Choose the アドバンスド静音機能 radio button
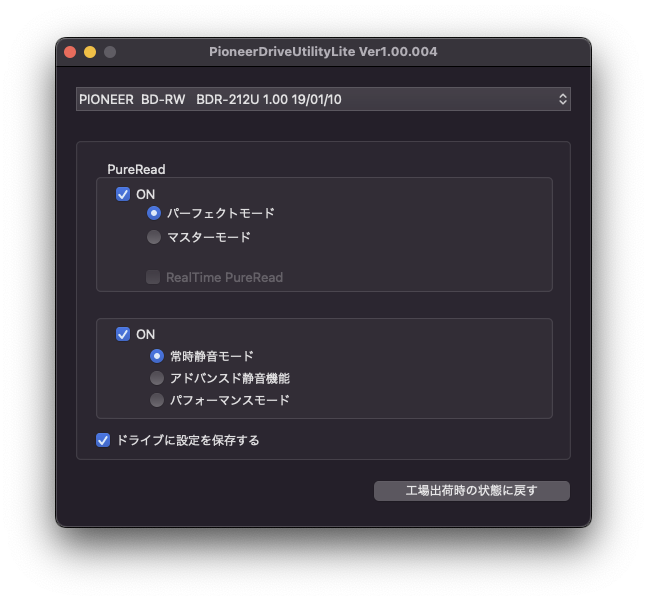Image resolution: width=647 pixels, height=601 pixels. (157, 378)
